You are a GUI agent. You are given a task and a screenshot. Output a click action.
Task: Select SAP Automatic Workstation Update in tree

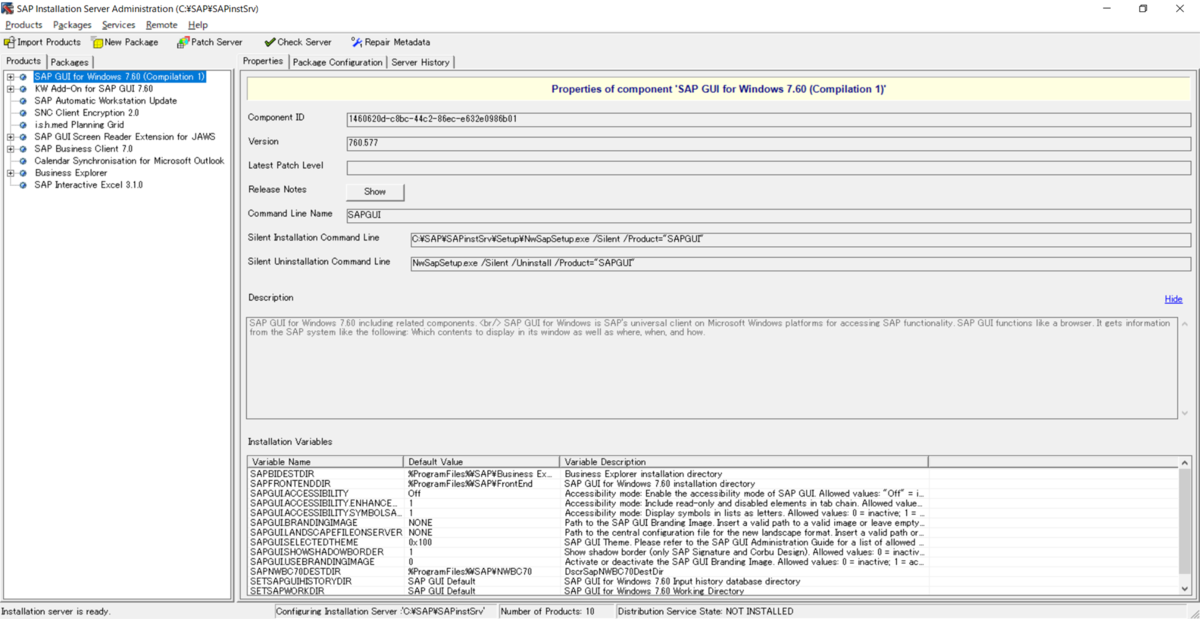click(x=105, y=101)
